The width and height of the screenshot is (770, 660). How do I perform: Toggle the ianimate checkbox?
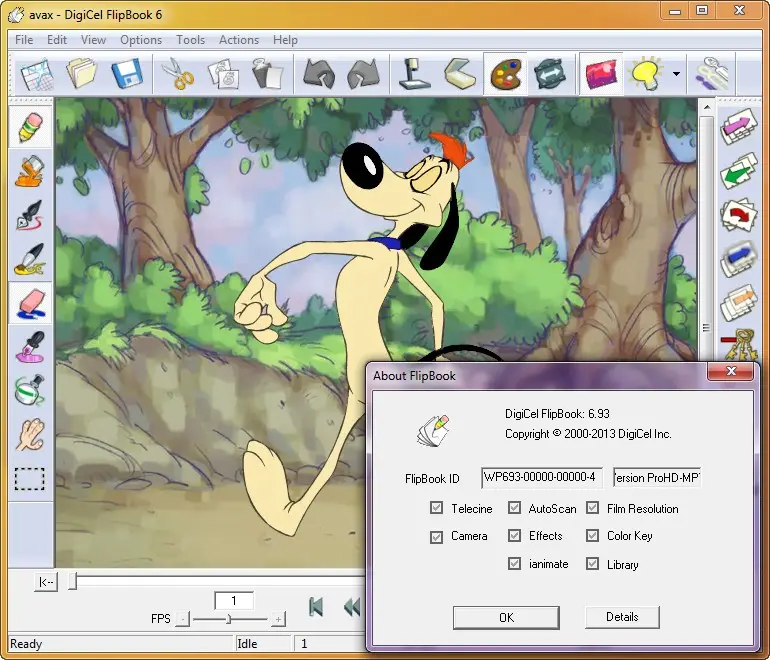tap(514, 563)
